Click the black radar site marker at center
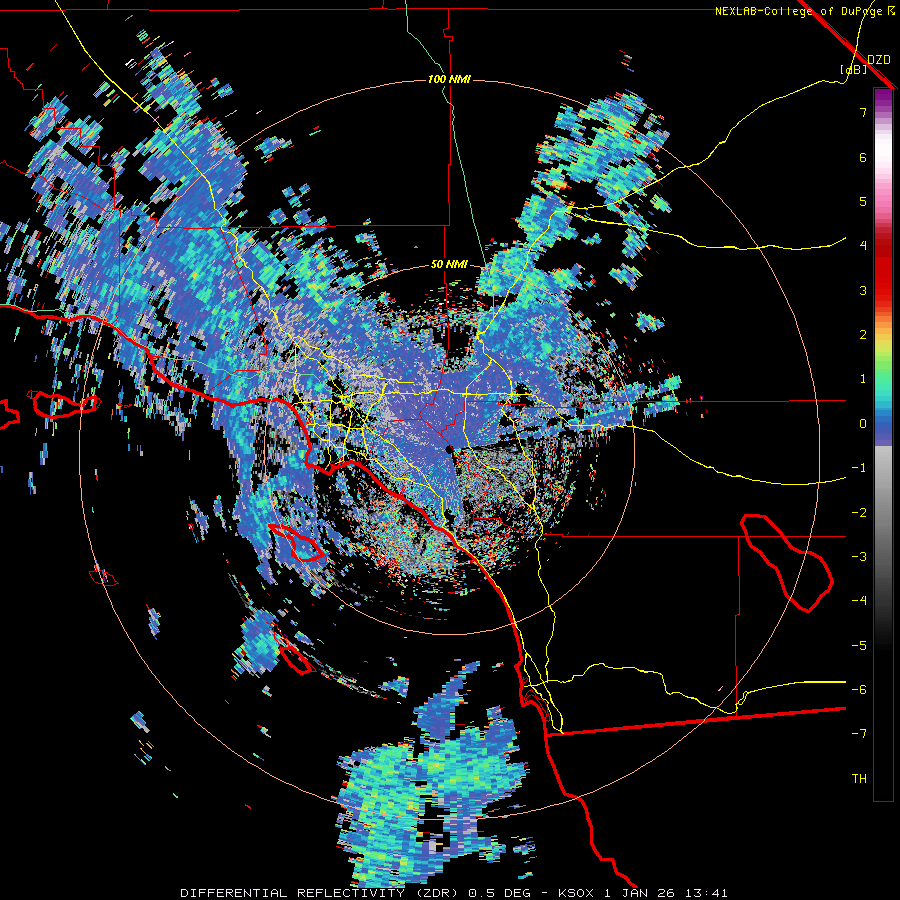900x900 pixels. click(x=450, y=449)
